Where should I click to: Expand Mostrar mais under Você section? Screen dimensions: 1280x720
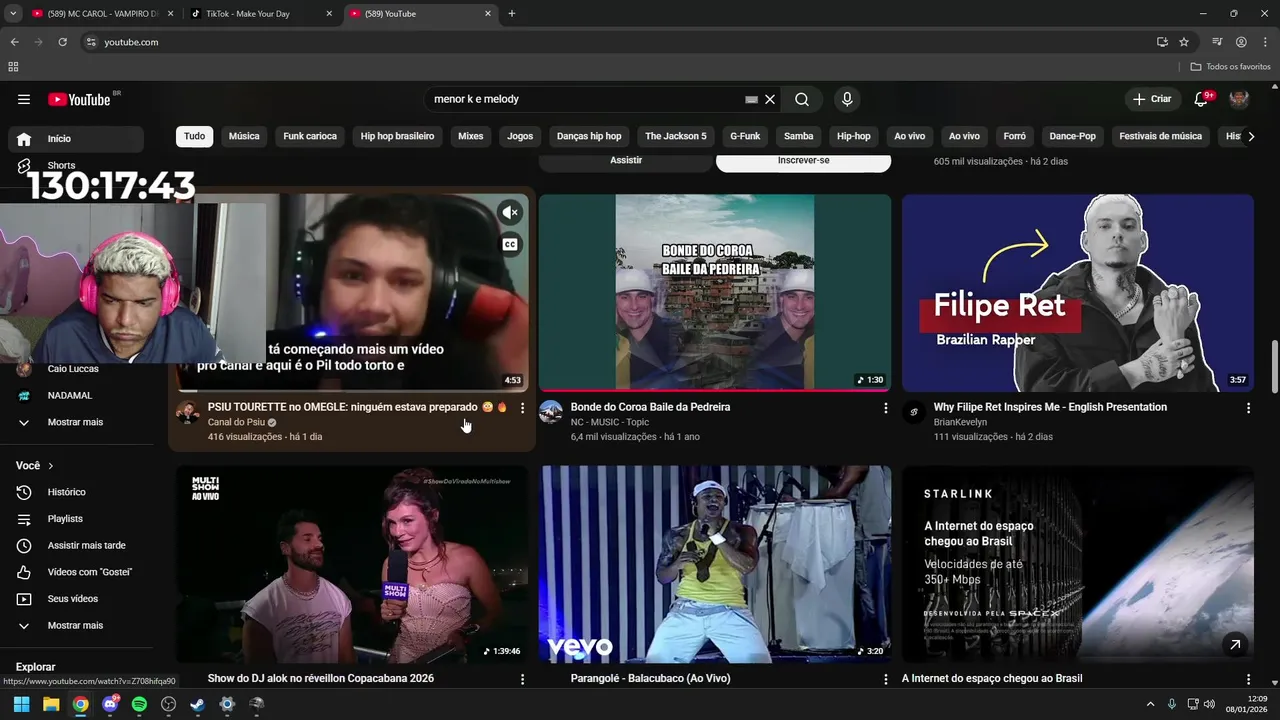pyautogui.click(x=76, y=625)
